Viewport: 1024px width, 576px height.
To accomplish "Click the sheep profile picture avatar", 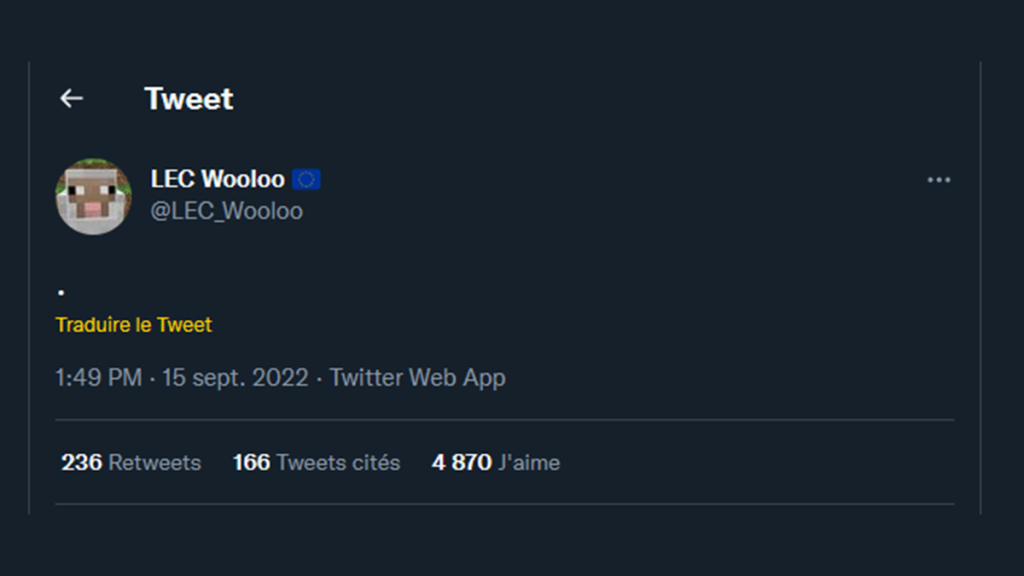I will (93, 196).
